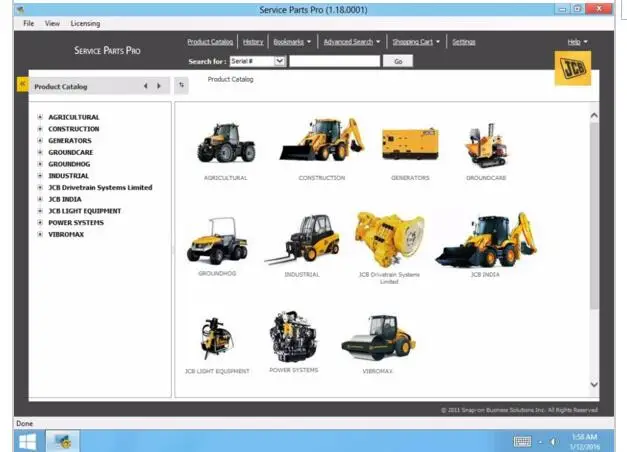Expand the AGRICULTURAL tree node
Screen dimensions: 627x452
coord(40,117)
